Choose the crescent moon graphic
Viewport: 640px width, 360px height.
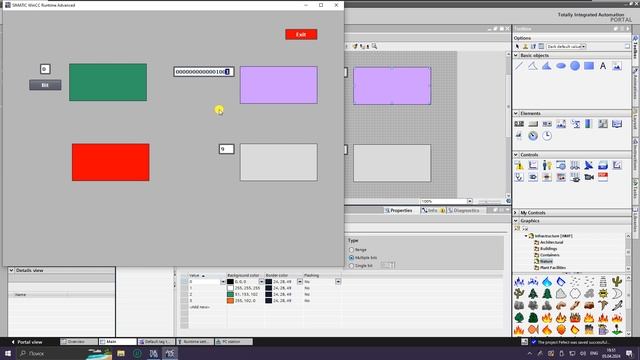click(617, 293)
